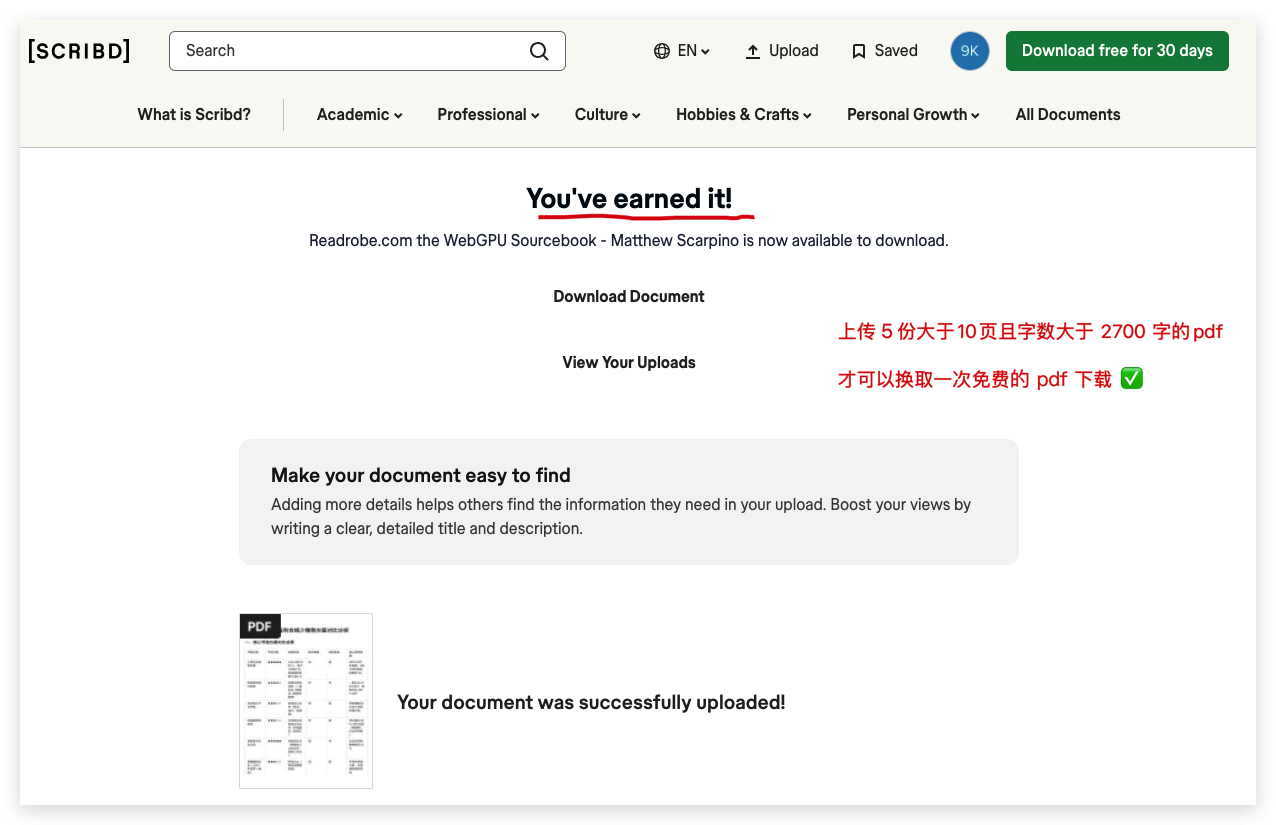Open What is Scribd? page
The image size is (1276, 825).
(x=194, y=115)
